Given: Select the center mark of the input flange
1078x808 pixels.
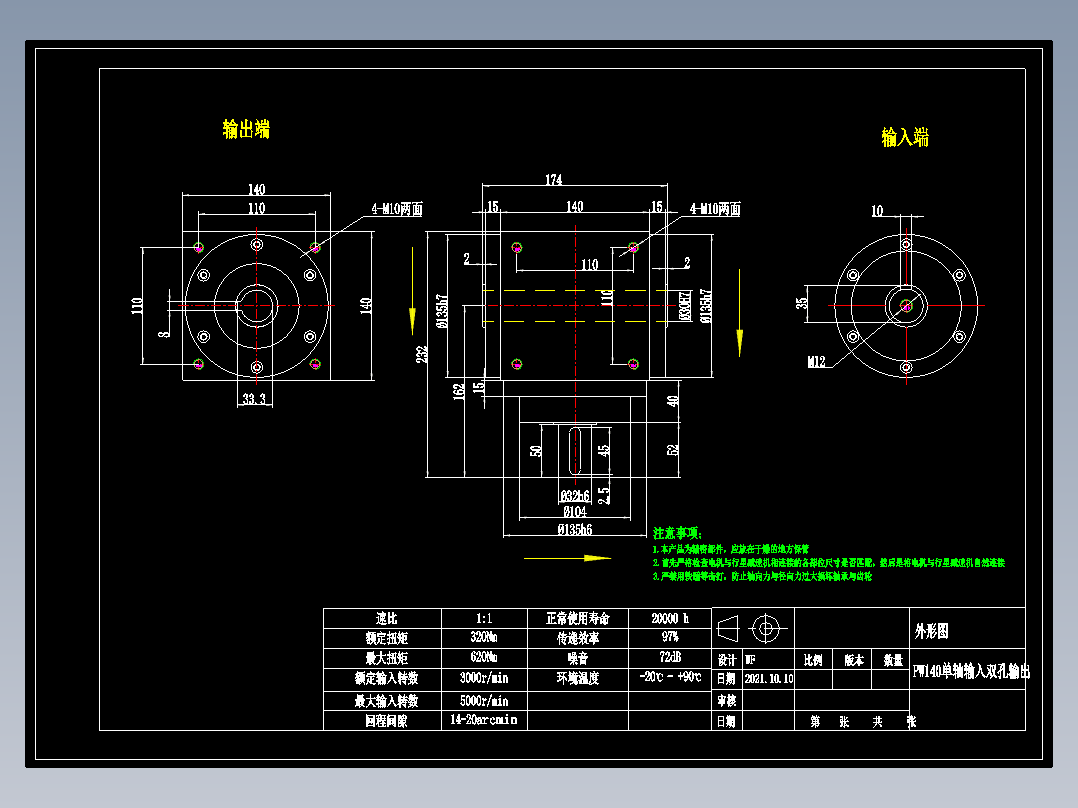Looking at the screenshot, I should [x=906, y=306].
